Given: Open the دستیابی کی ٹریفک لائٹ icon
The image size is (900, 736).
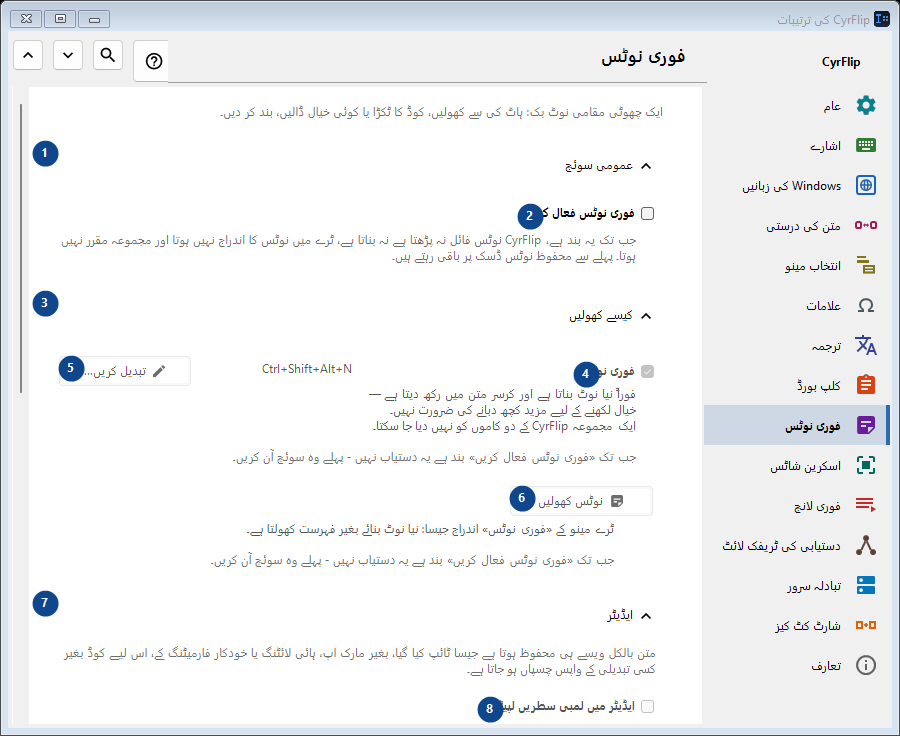Looking at the screenshot, I should [866, 545].
